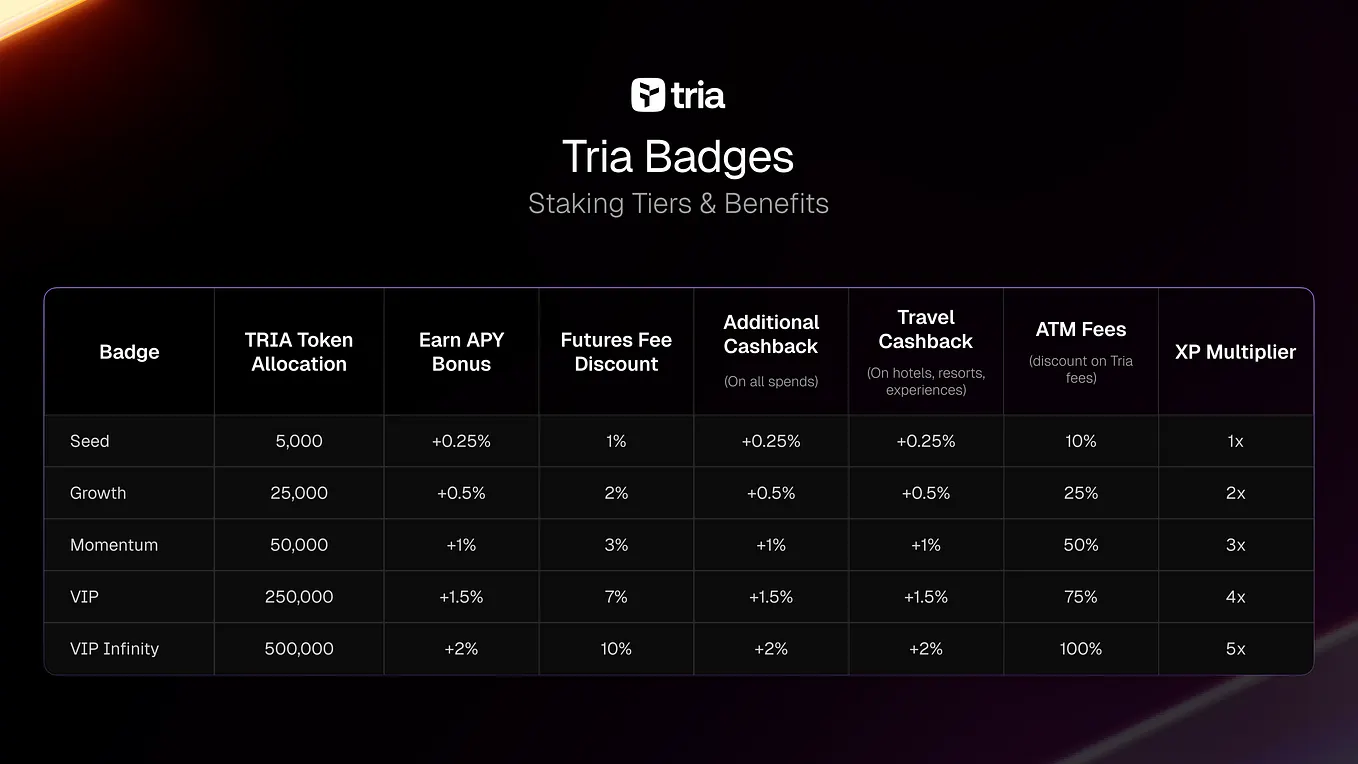Select the TRIA Token Allocation header
The image size is (1358, 764).
(x=299, y=352)
